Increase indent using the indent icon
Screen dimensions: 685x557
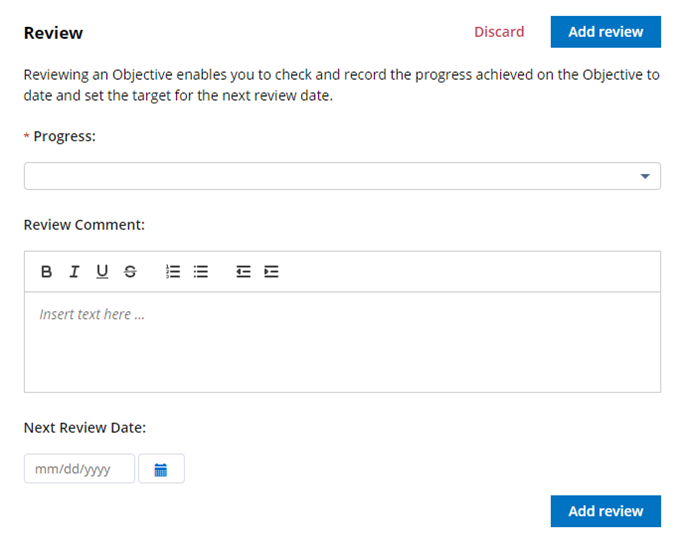click(x=271, y=272)
